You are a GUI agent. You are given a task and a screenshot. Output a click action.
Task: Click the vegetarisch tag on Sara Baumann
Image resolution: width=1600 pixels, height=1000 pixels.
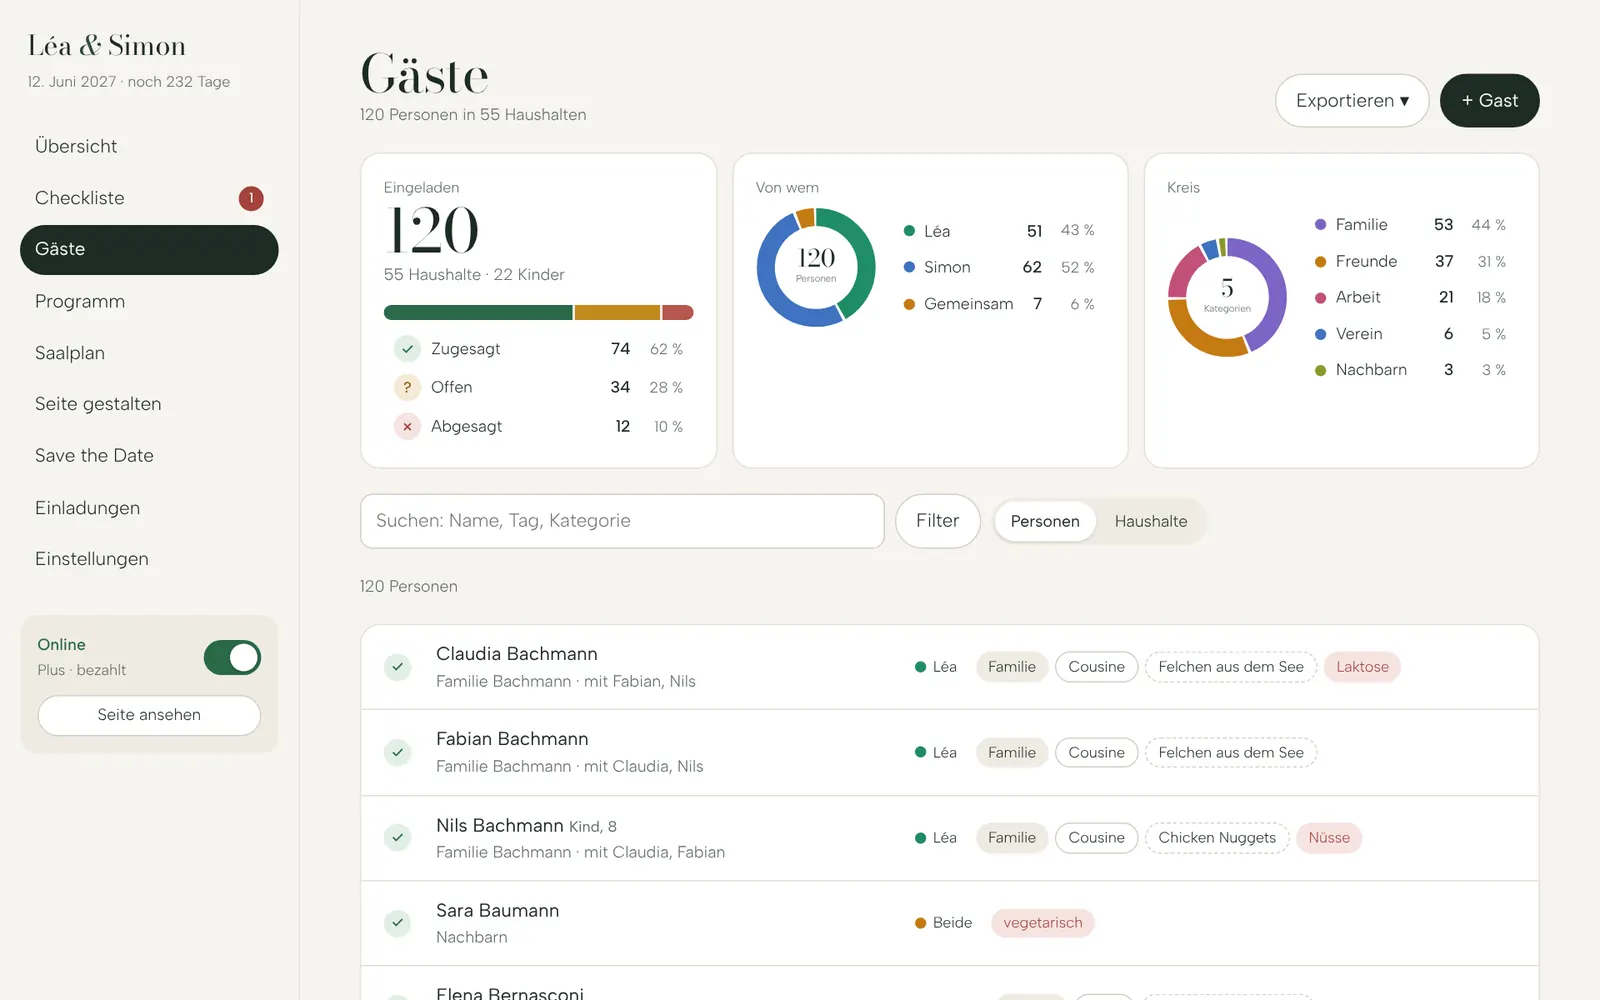pos(1042,923)
